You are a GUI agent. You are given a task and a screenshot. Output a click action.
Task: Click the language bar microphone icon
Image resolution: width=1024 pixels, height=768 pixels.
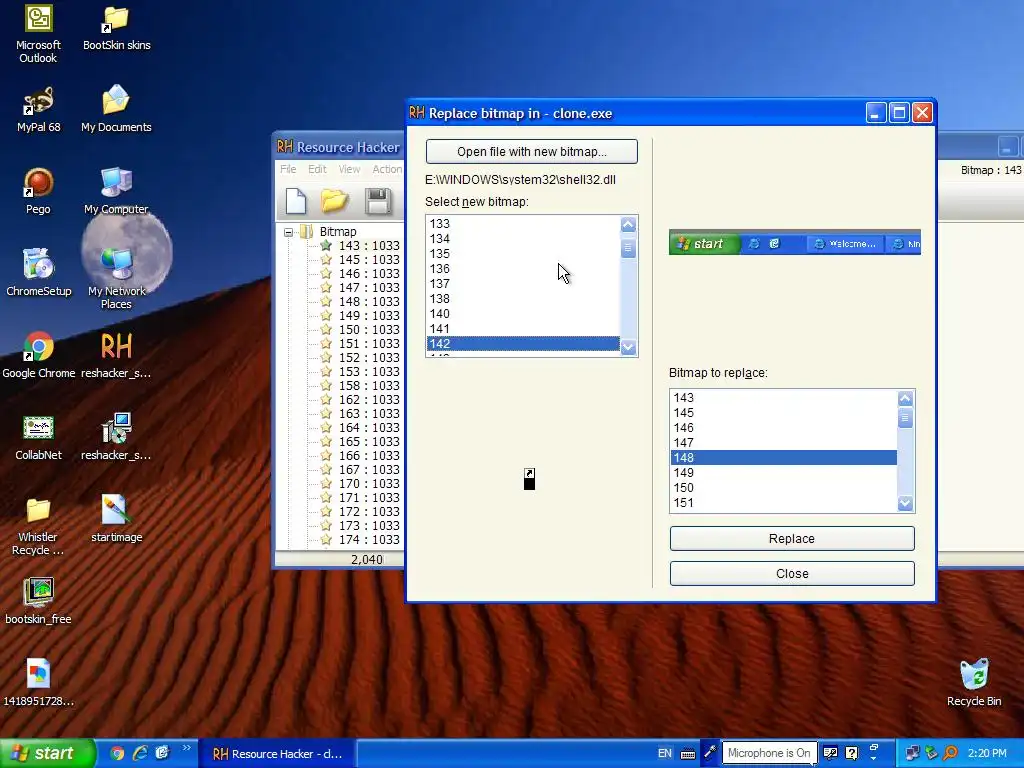point(709,753)
